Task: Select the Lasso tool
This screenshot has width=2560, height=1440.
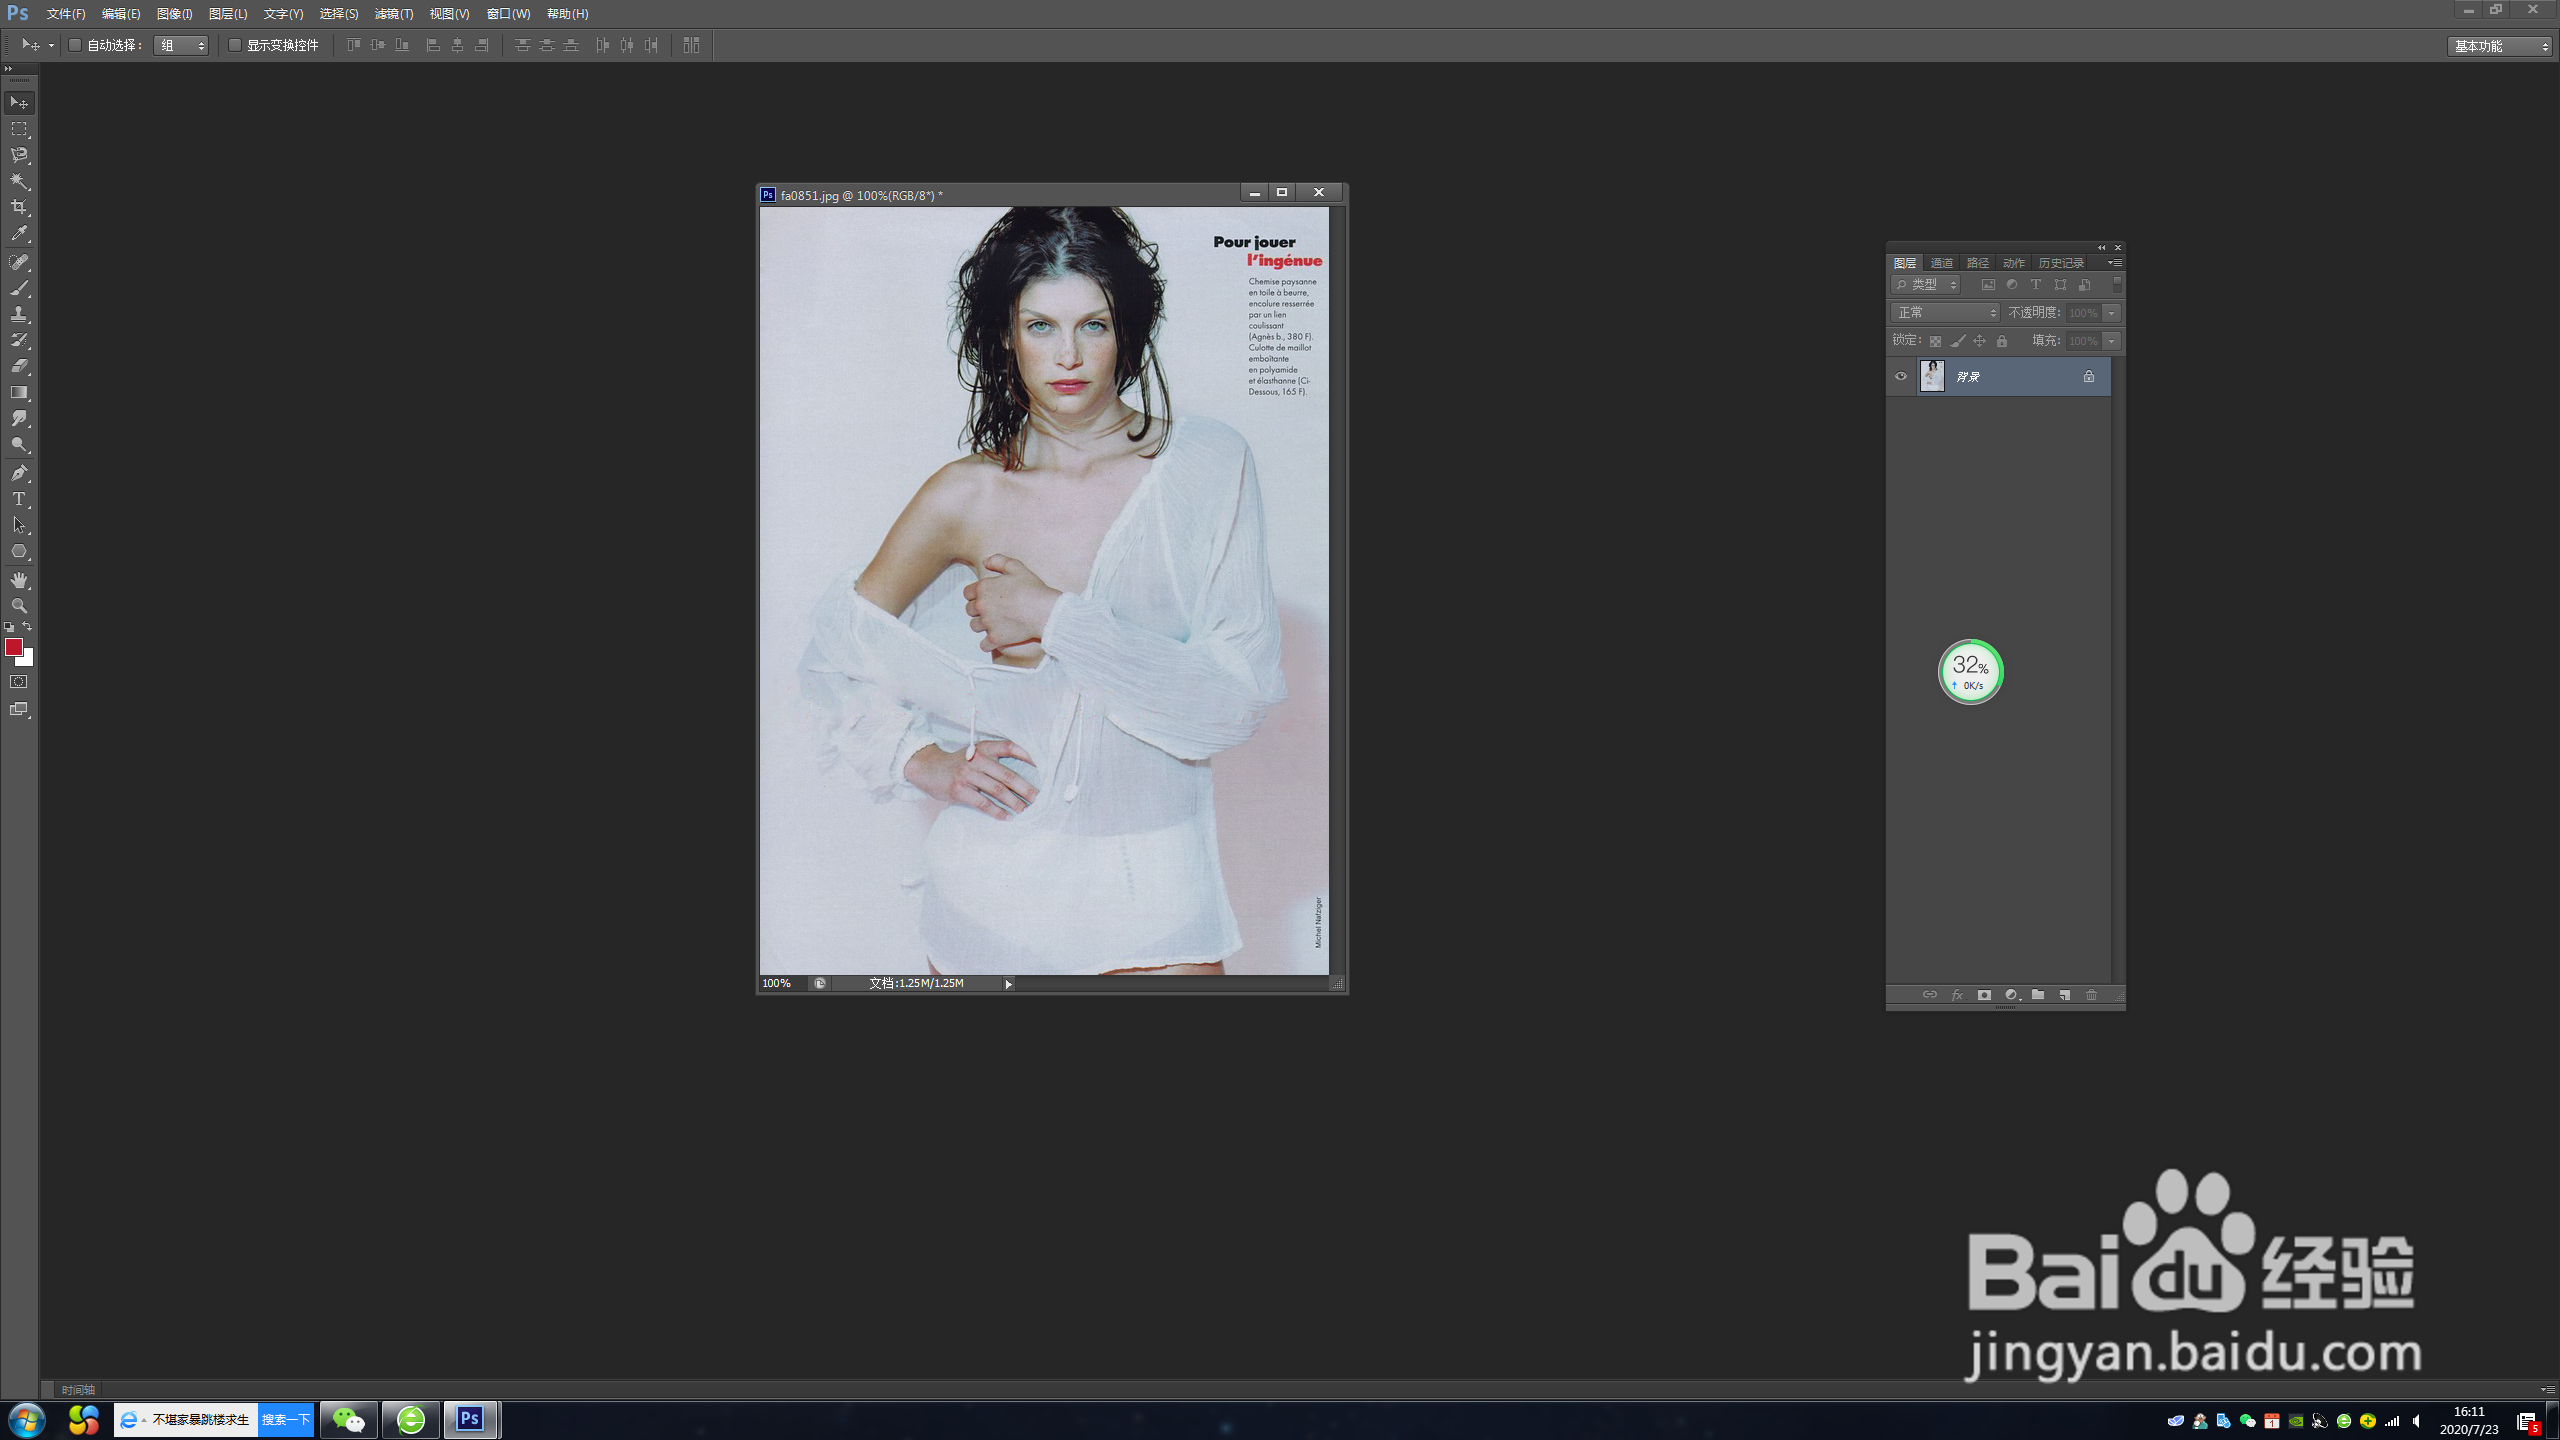Action: (19, 155)
